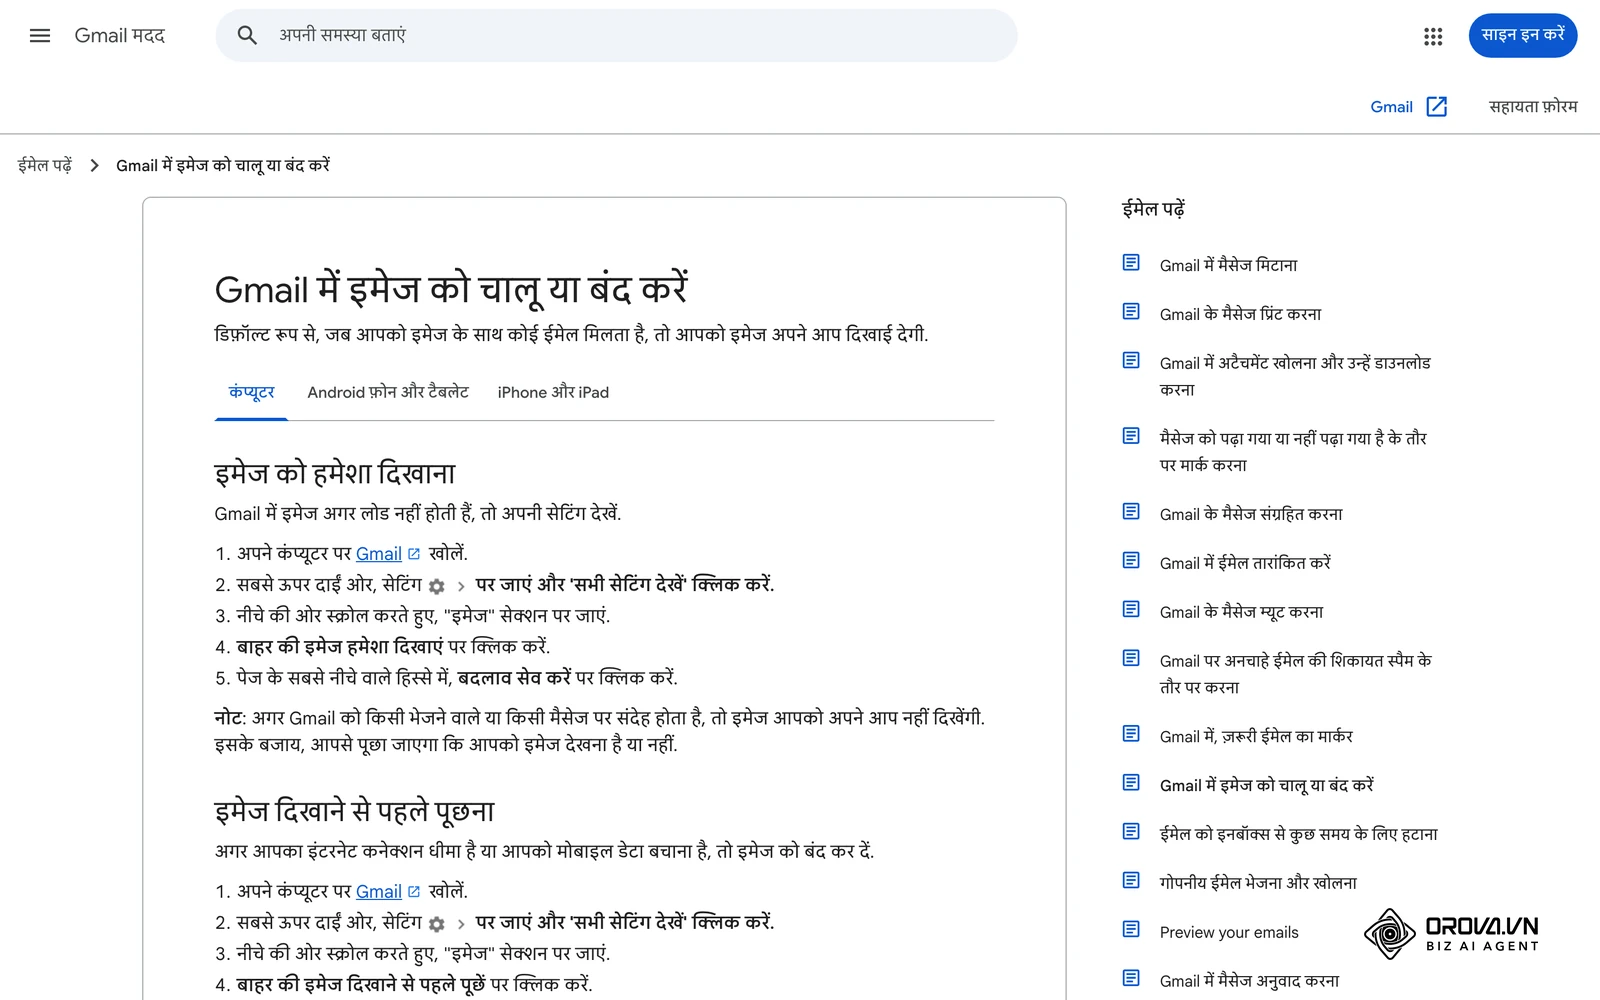
Task: Click article icon beside 'Gmail में, ज़रूरी ईमेल का मार्कर'
Action: click(1131, 734)
